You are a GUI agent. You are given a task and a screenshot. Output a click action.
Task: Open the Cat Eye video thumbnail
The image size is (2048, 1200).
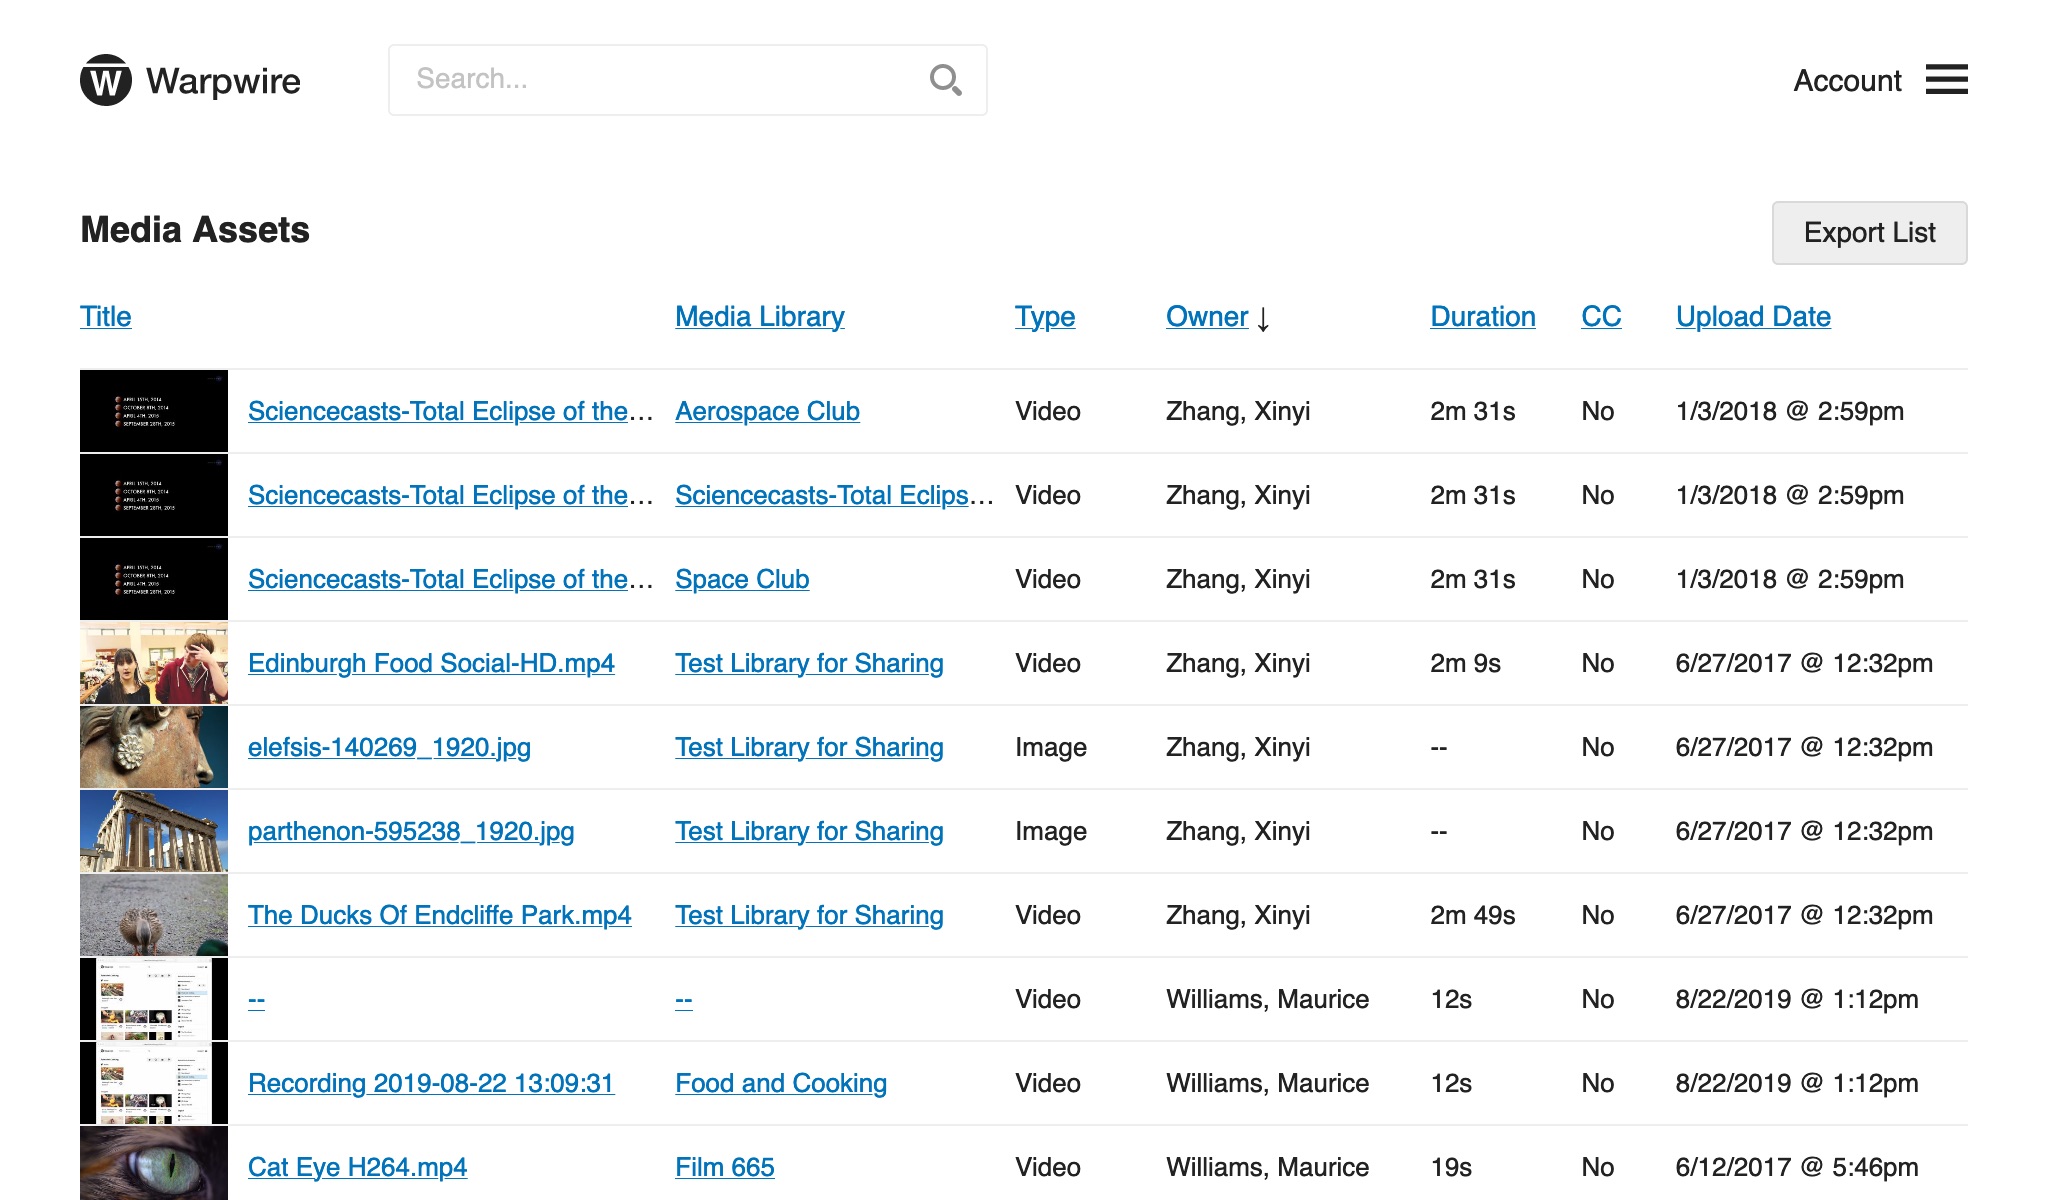click(154, 1165)
